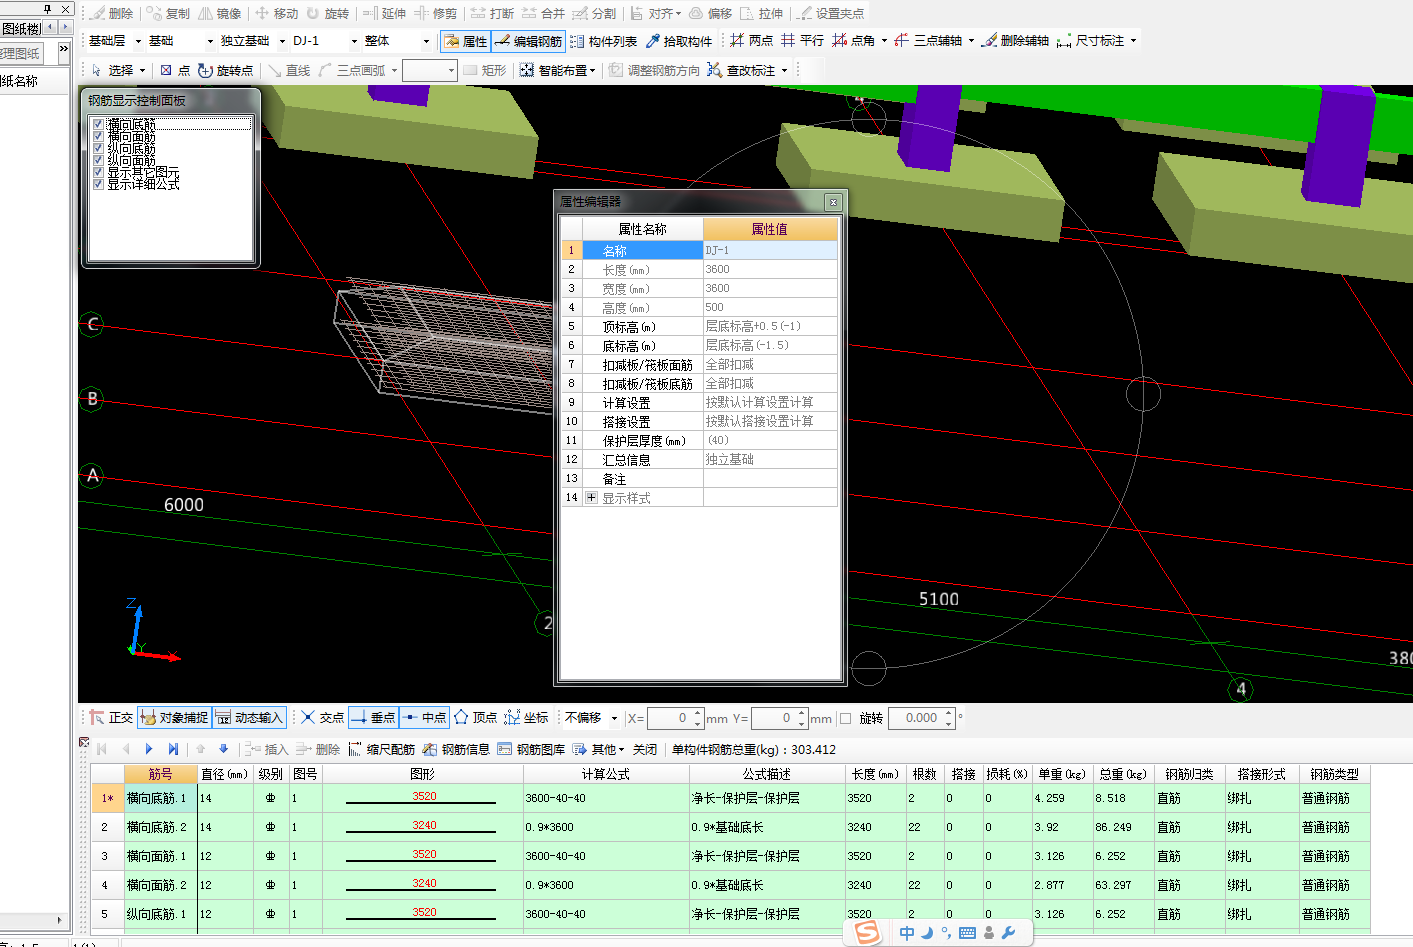Move rebar row down with blue arrow
The height and width of the screenshot is (947, 1413).
224,749
